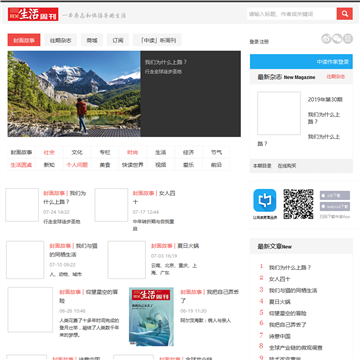This screenshot has width=360, height=360.
Task: Select 快读世界 category
Action: tap(132, 165)
